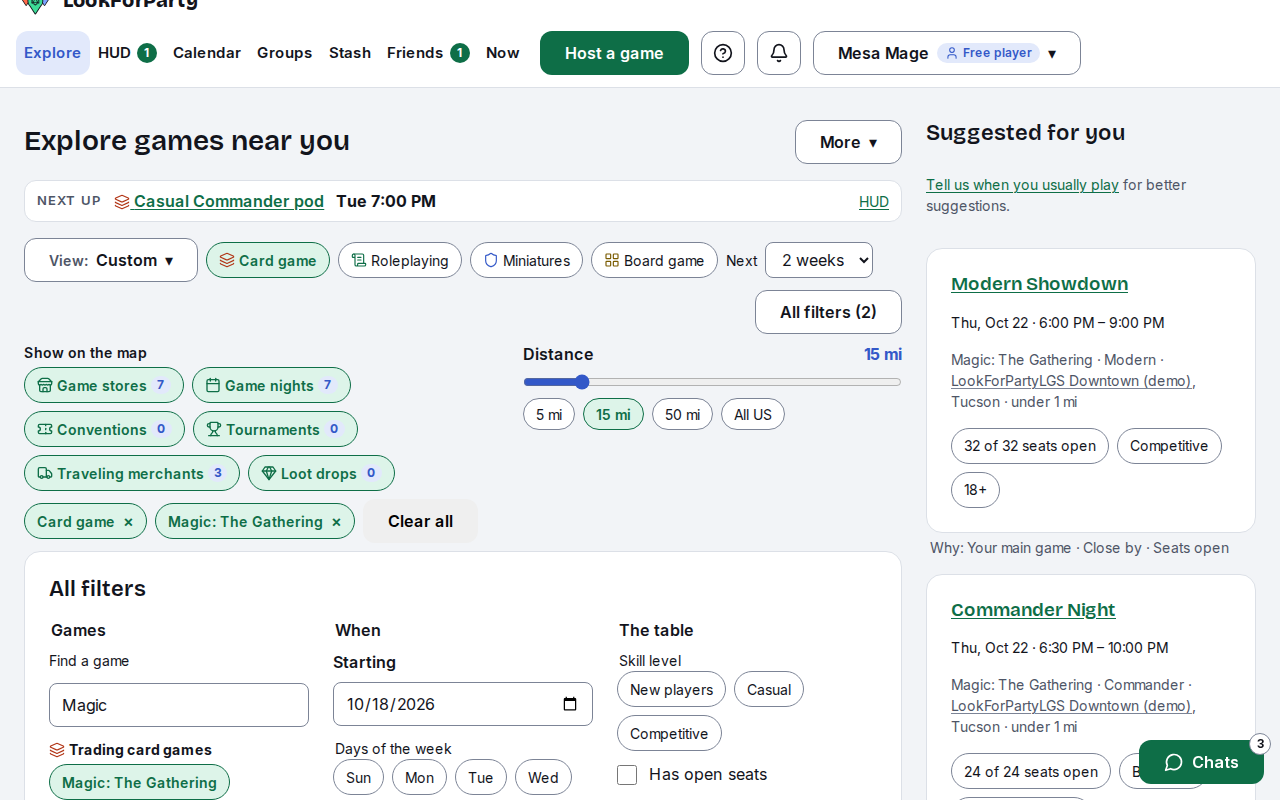Select the Mon day chip
The width and height of the screenshot is (1280, 800).
[419, 777]
